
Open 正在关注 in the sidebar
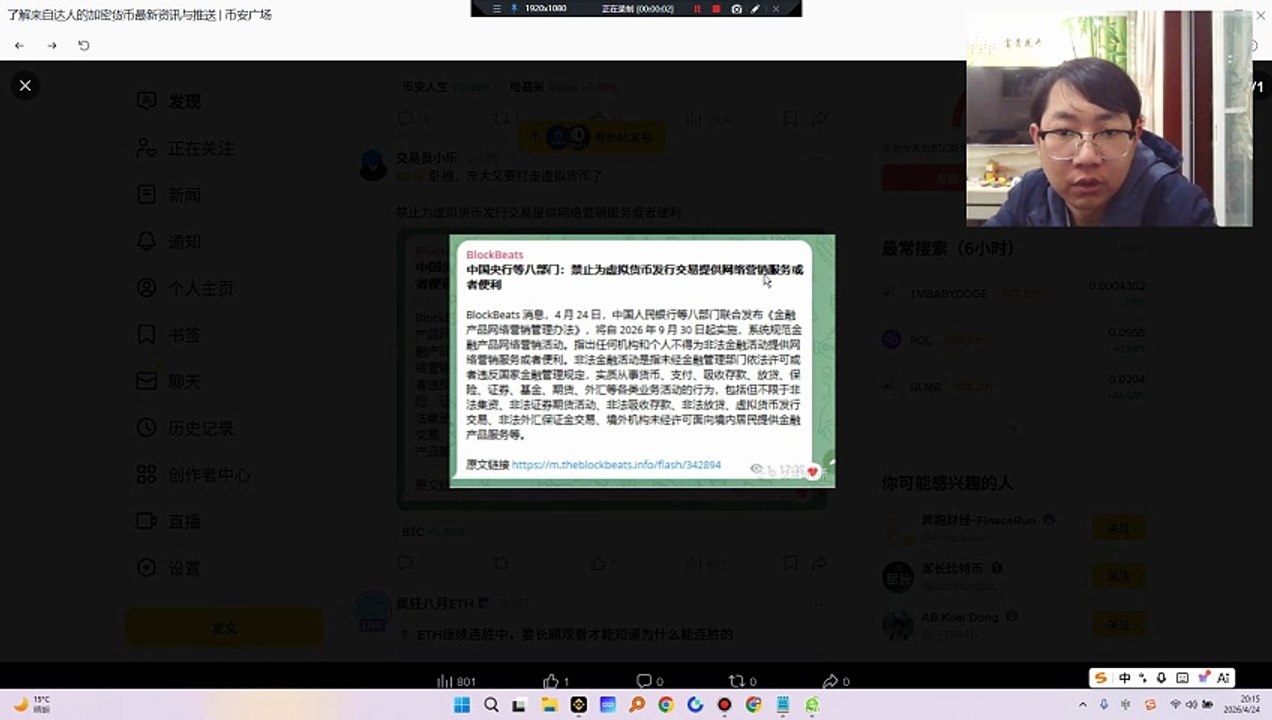(186, 148)
